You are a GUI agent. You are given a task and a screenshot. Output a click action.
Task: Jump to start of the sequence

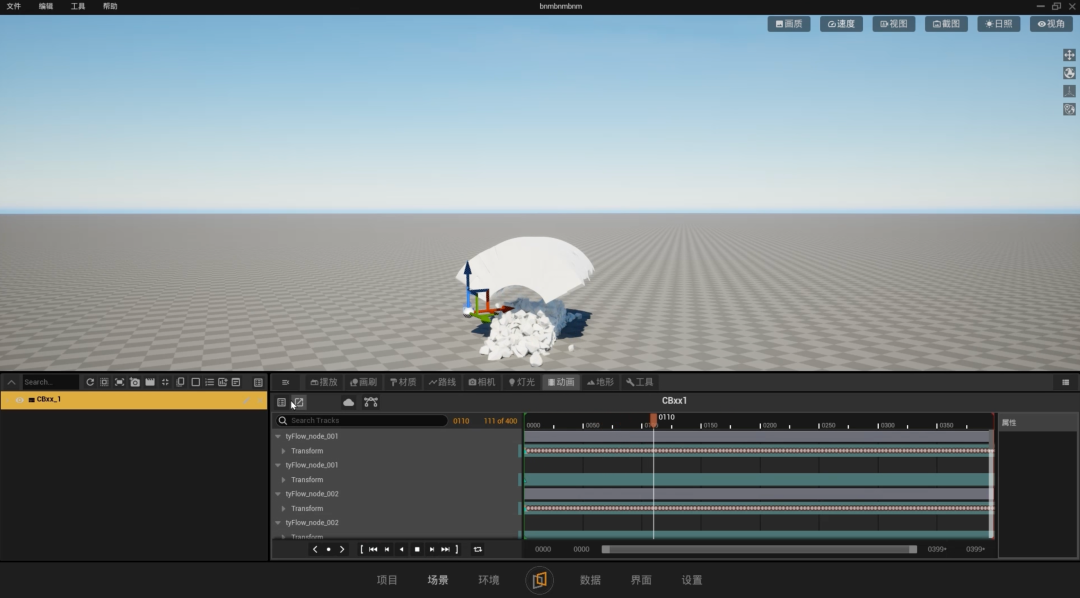point(373,549)
